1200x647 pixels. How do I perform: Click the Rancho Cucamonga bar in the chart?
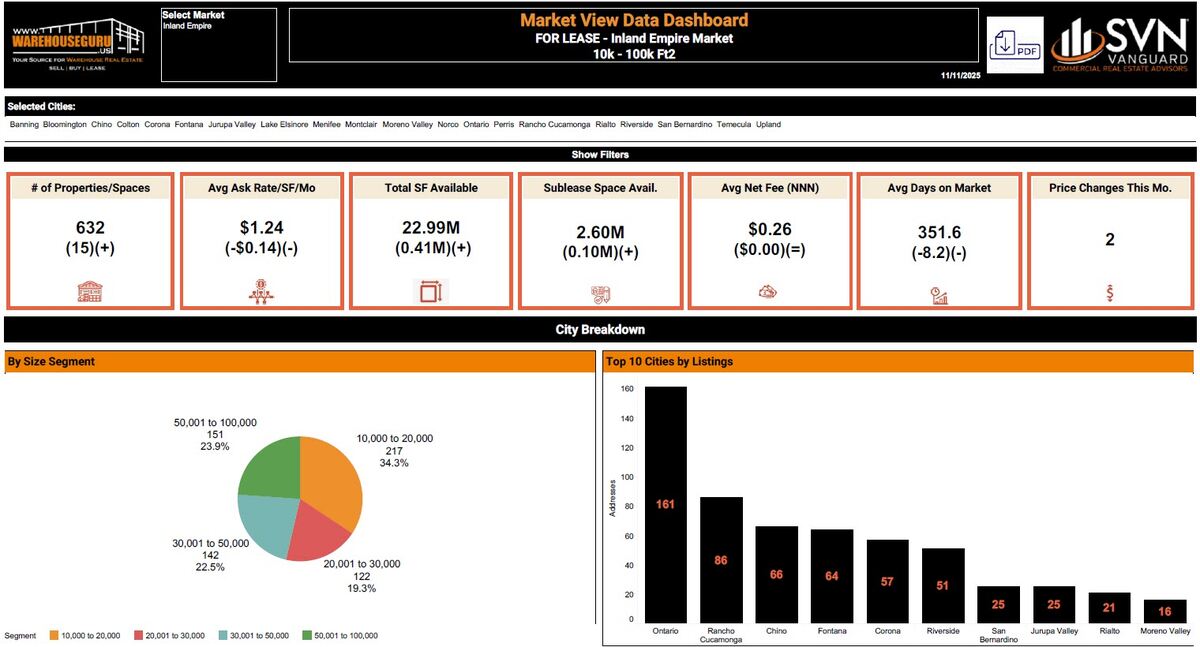(720, 559)
